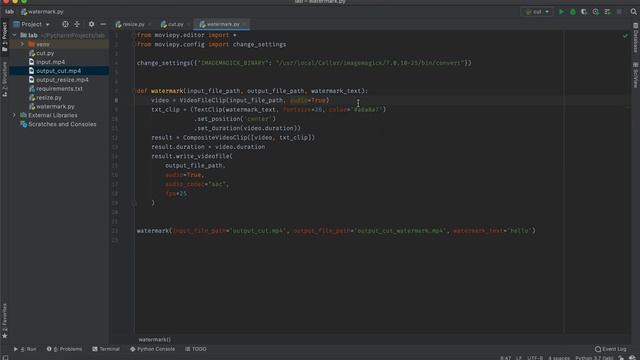Click the Python 3.7 interpreter selector
This screenshot has height=360, width=640.
click(594, 358)
